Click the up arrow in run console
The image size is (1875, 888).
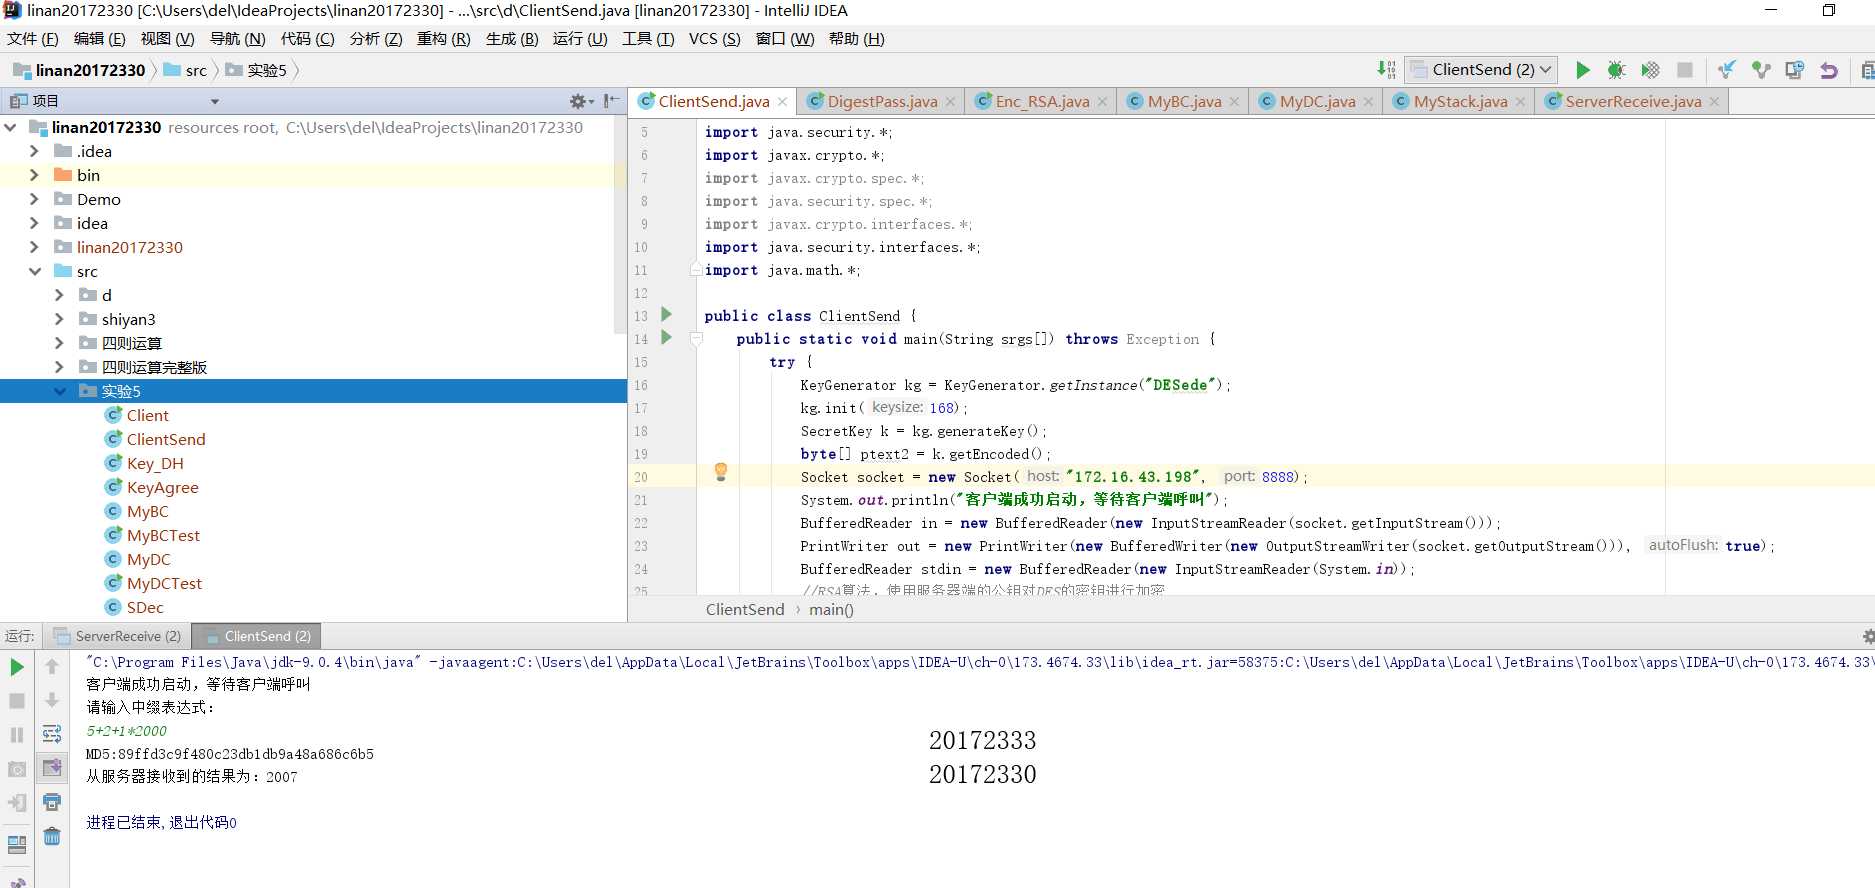(x=52, y=667)
